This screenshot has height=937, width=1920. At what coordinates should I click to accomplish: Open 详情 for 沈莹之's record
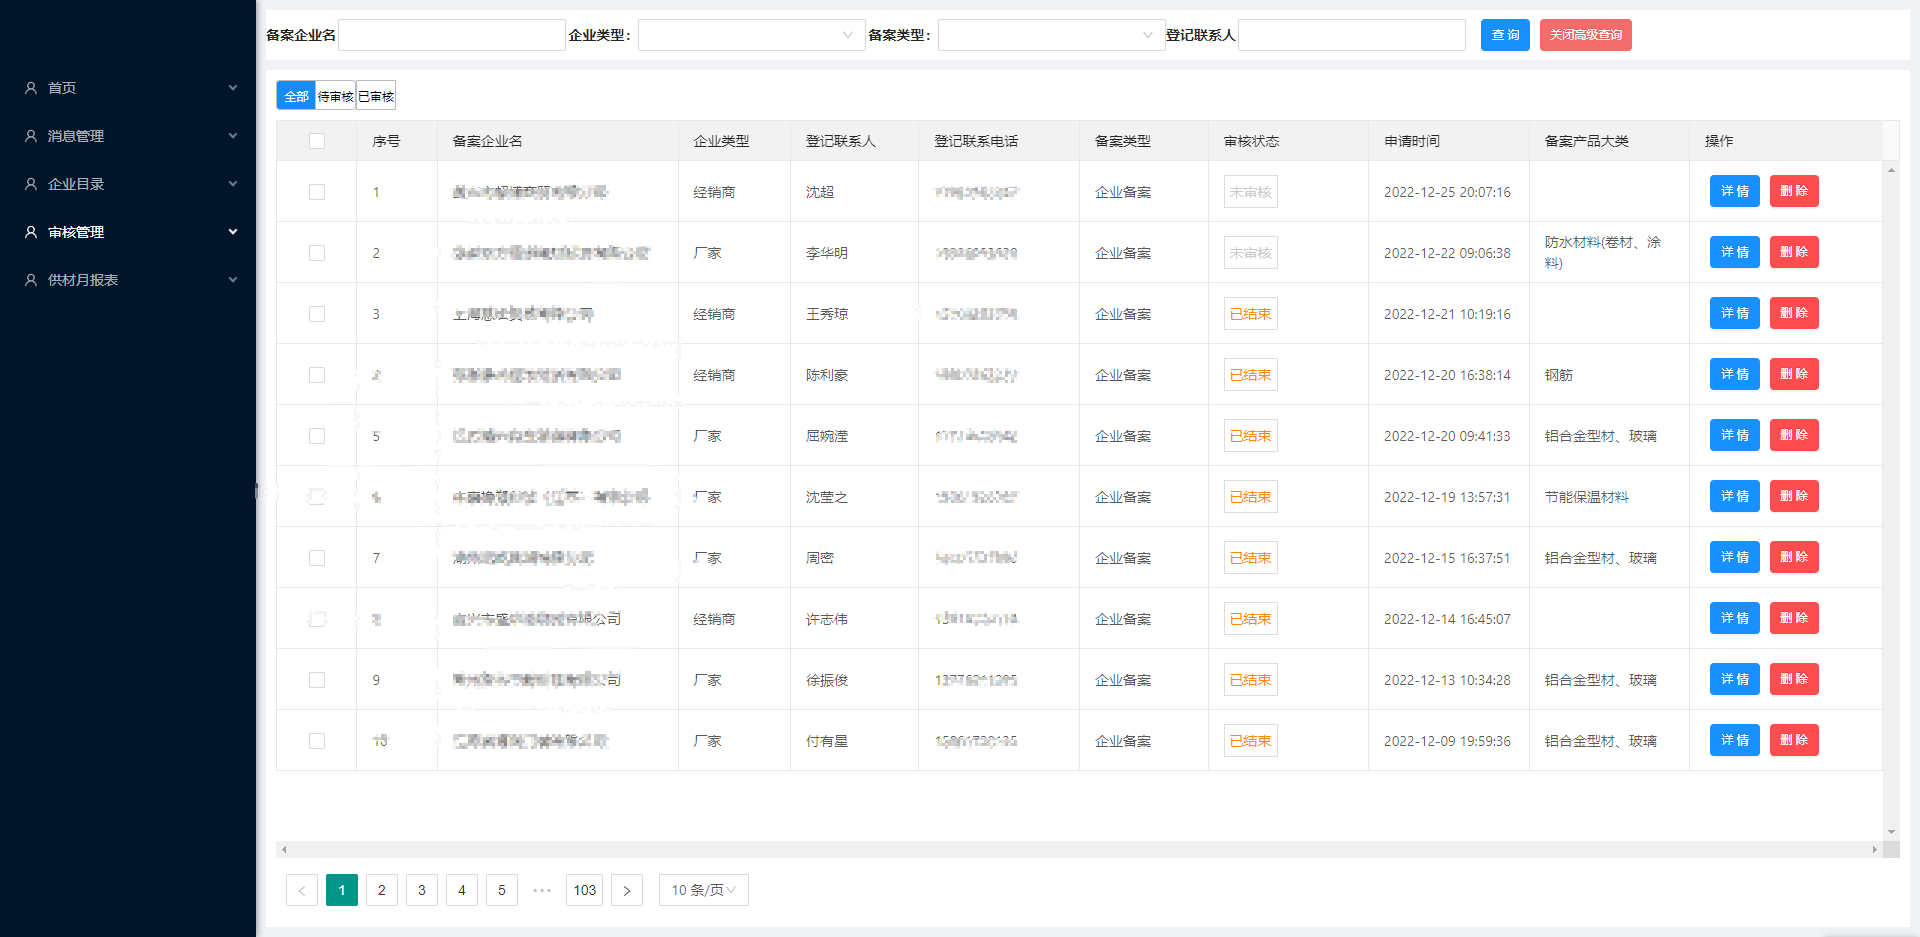pyautogui.click(x=1734, y=496)
